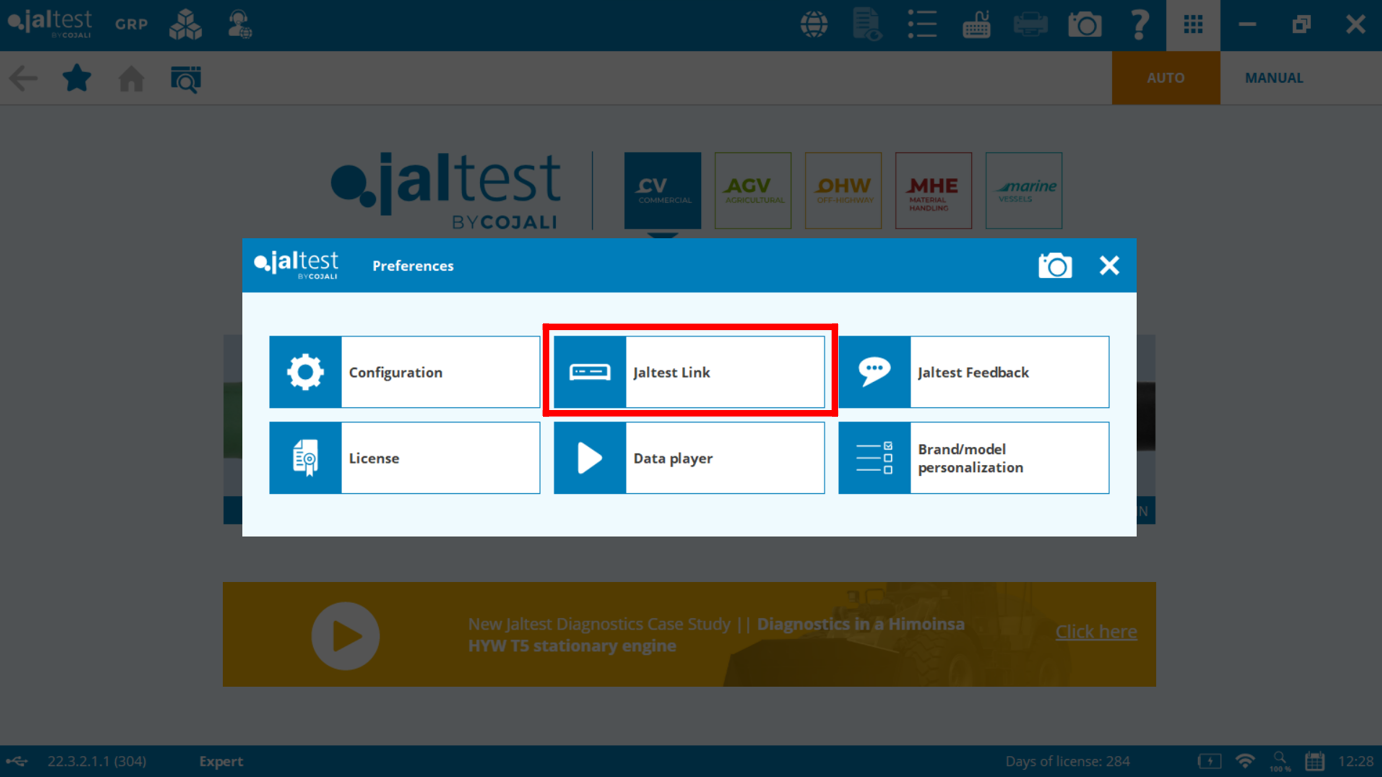Image resolution: width=1382 pixels, height=777 pixels.
Task: Click the USB connection status icon
Action: pyautogui.click(x=17, y=761)
